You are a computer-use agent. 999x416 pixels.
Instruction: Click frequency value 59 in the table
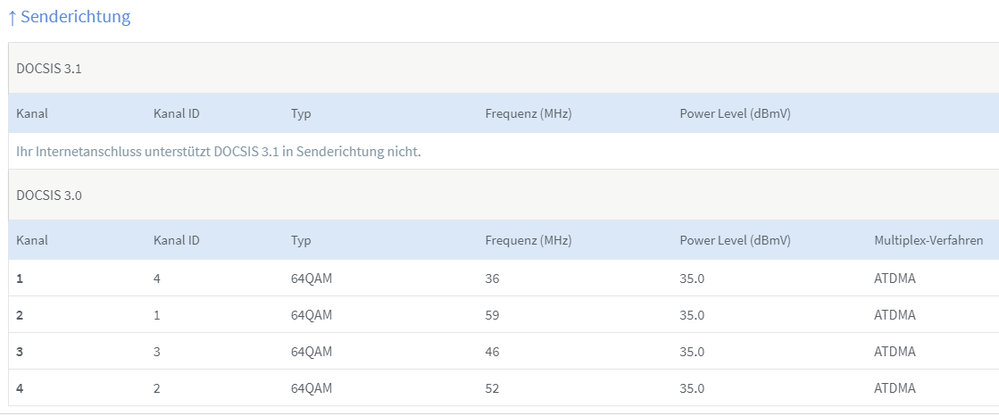[492, 315]
